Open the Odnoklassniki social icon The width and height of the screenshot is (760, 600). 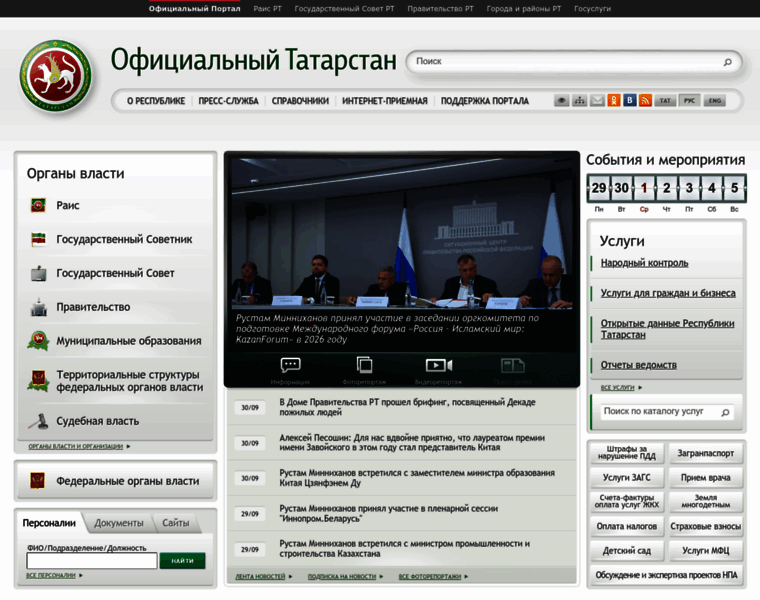pos(614,100)
